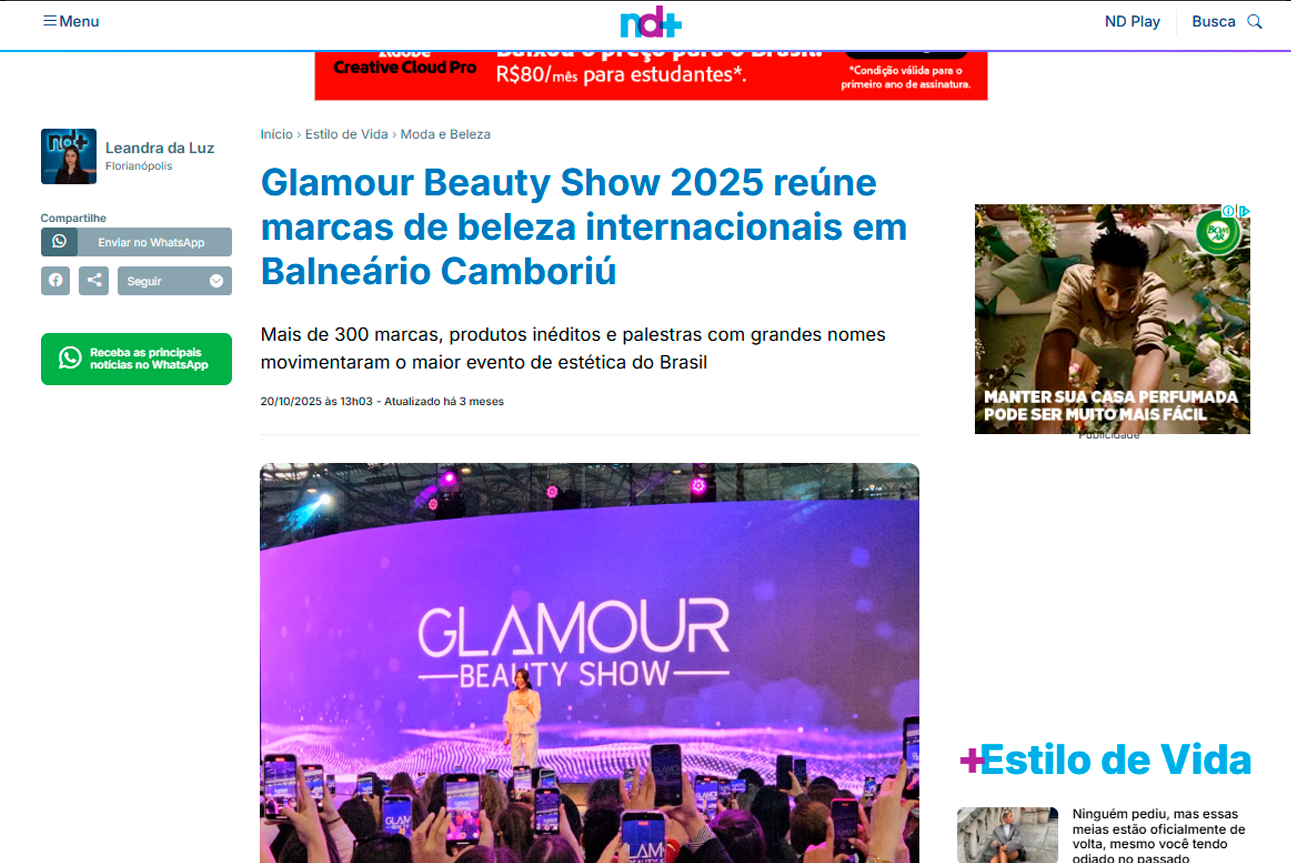Open Estilo de Vida breadcrumb

click(346, 134)
